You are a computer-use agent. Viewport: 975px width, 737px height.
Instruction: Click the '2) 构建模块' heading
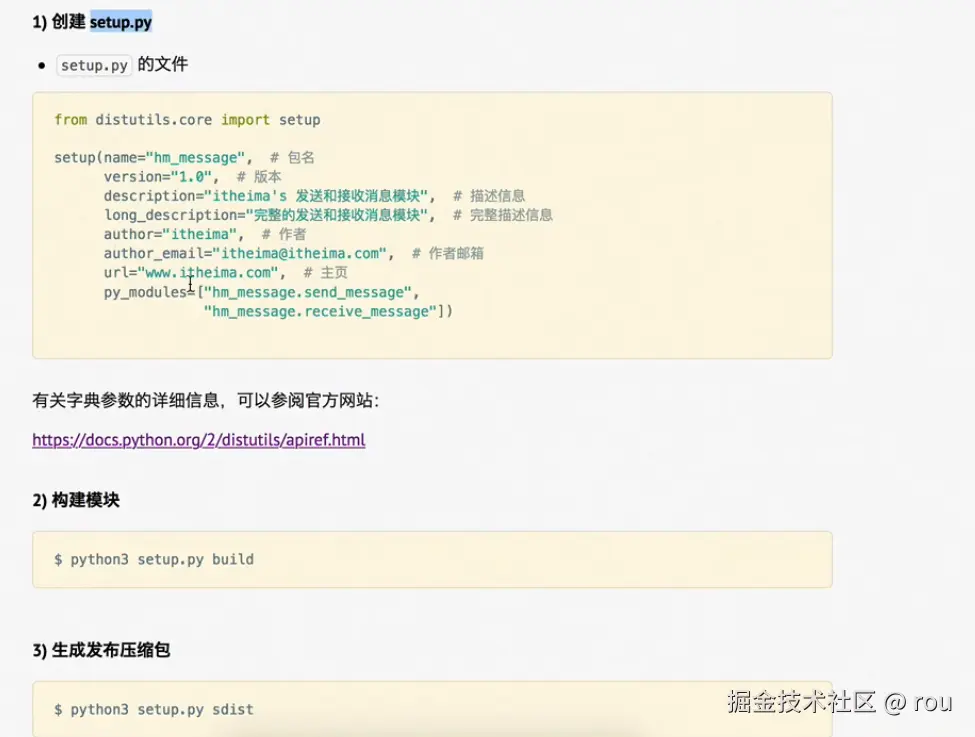(76, 500)
